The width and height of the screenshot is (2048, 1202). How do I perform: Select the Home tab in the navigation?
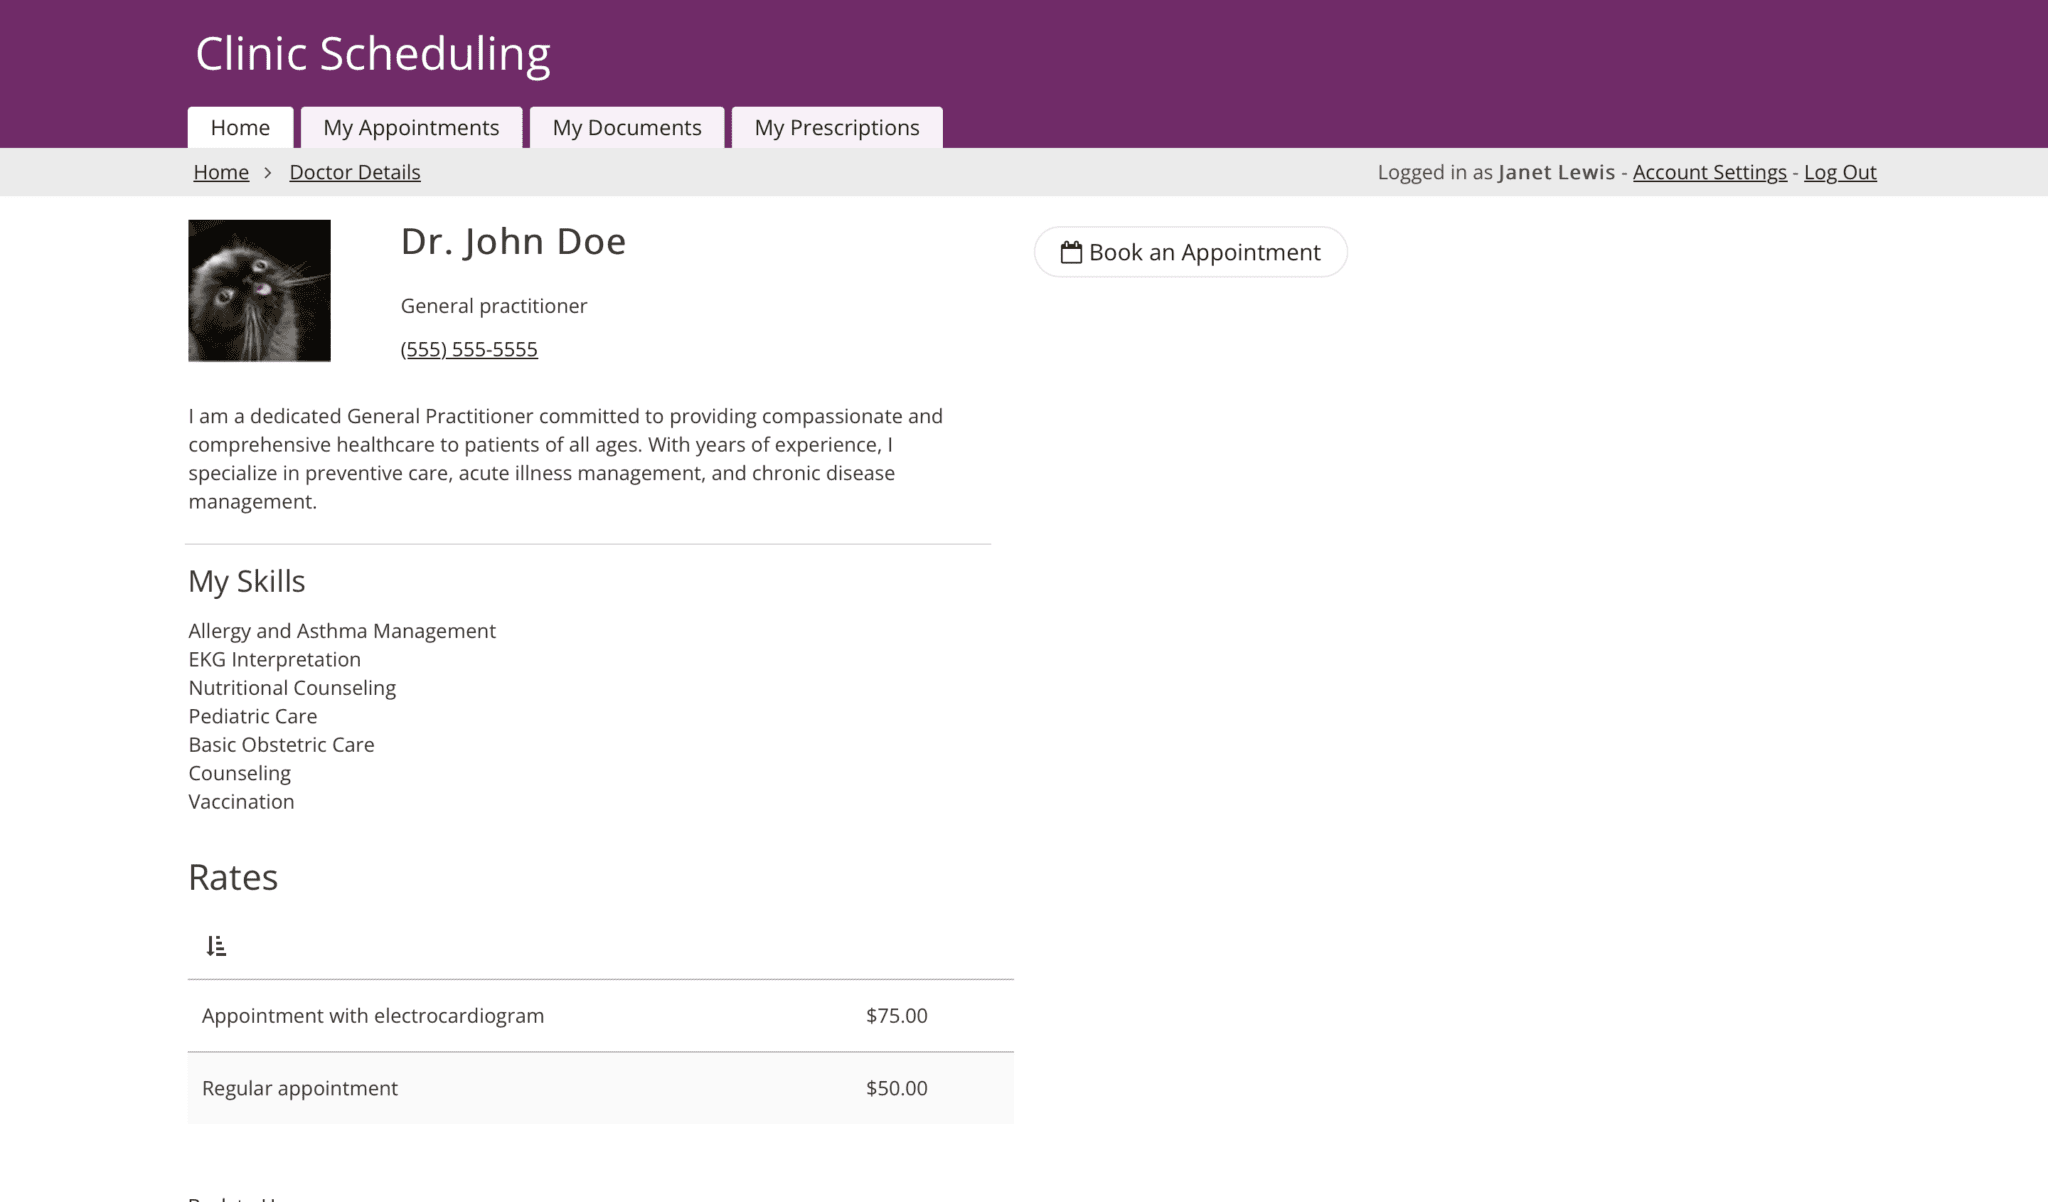(239, 127)
